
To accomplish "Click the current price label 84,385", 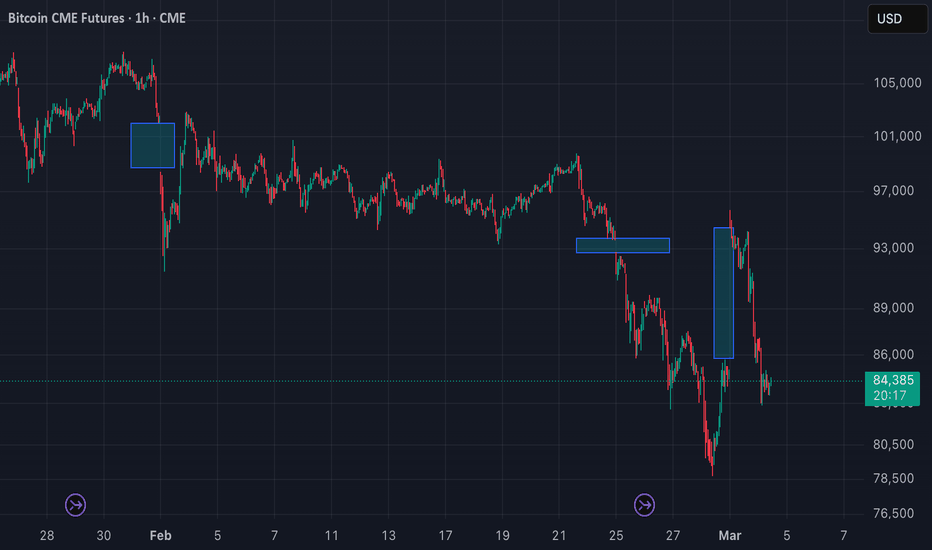I will 893,381.
